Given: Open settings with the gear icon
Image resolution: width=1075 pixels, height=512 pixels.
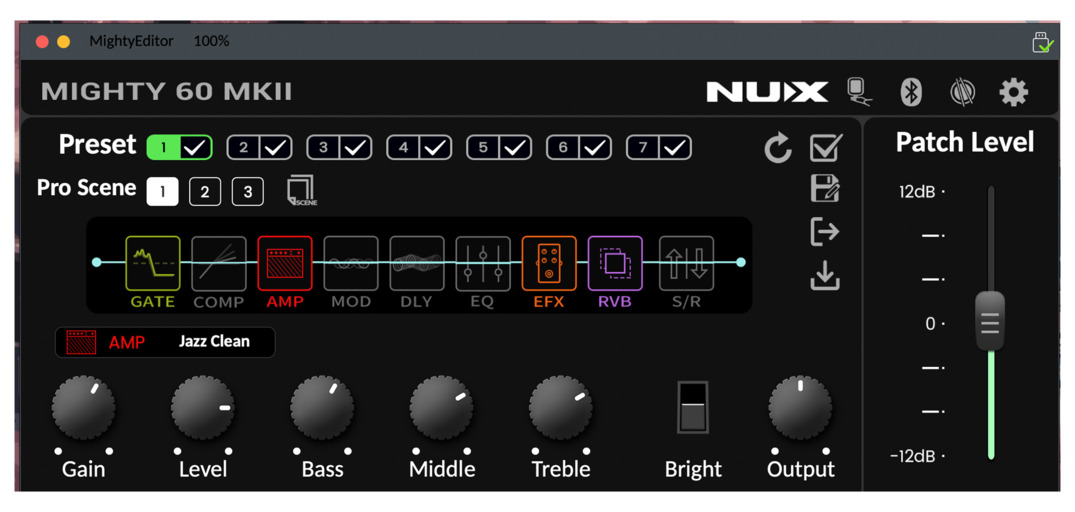Looking at the screenshot, I should (x=1013, y=92).
